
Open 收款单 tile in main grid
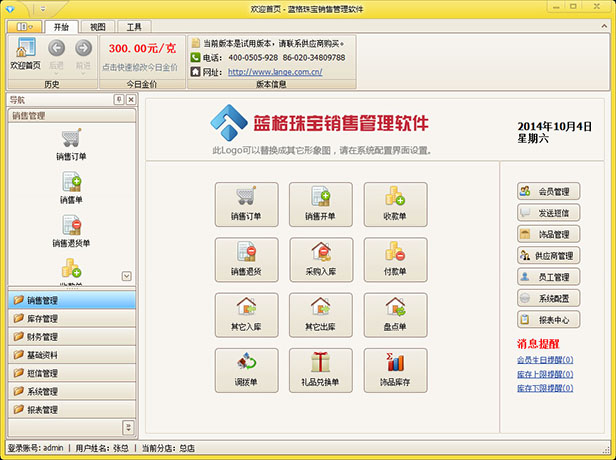coord(395,204)
